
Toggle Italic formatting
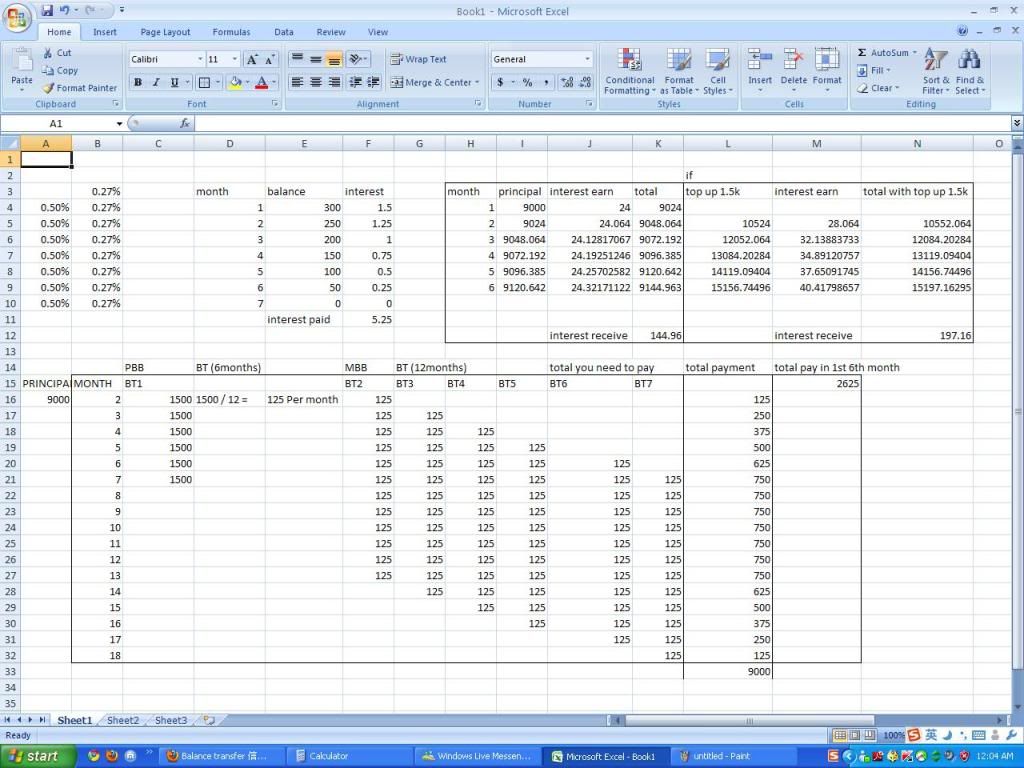pyautogui.click(x=156, y=83)
